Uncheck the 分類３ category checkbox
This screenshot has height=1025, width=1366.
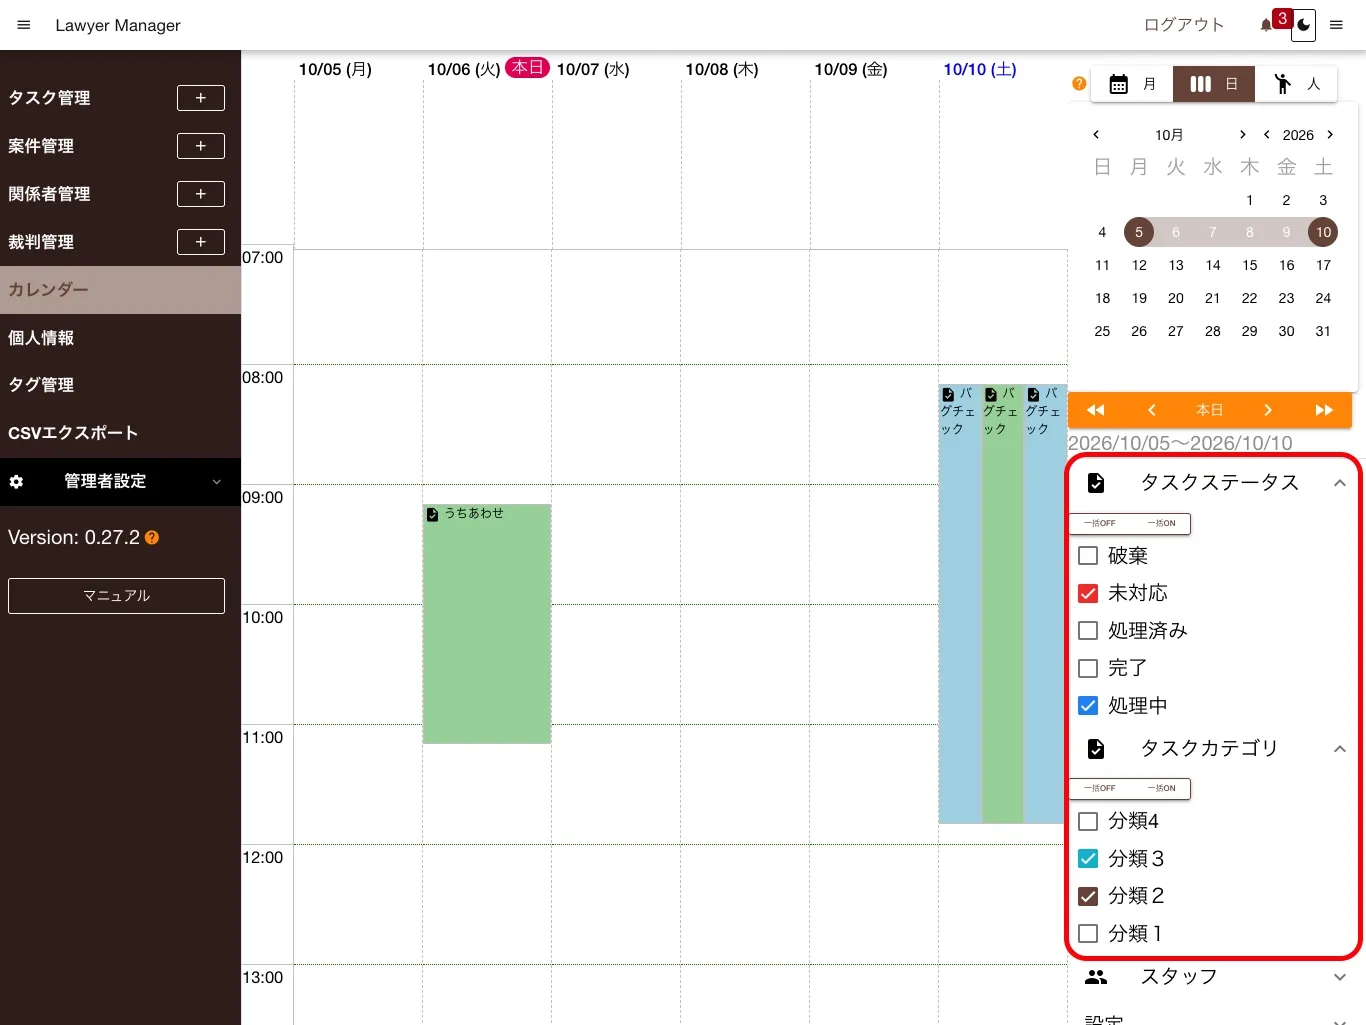click(x=1088, y=859)
